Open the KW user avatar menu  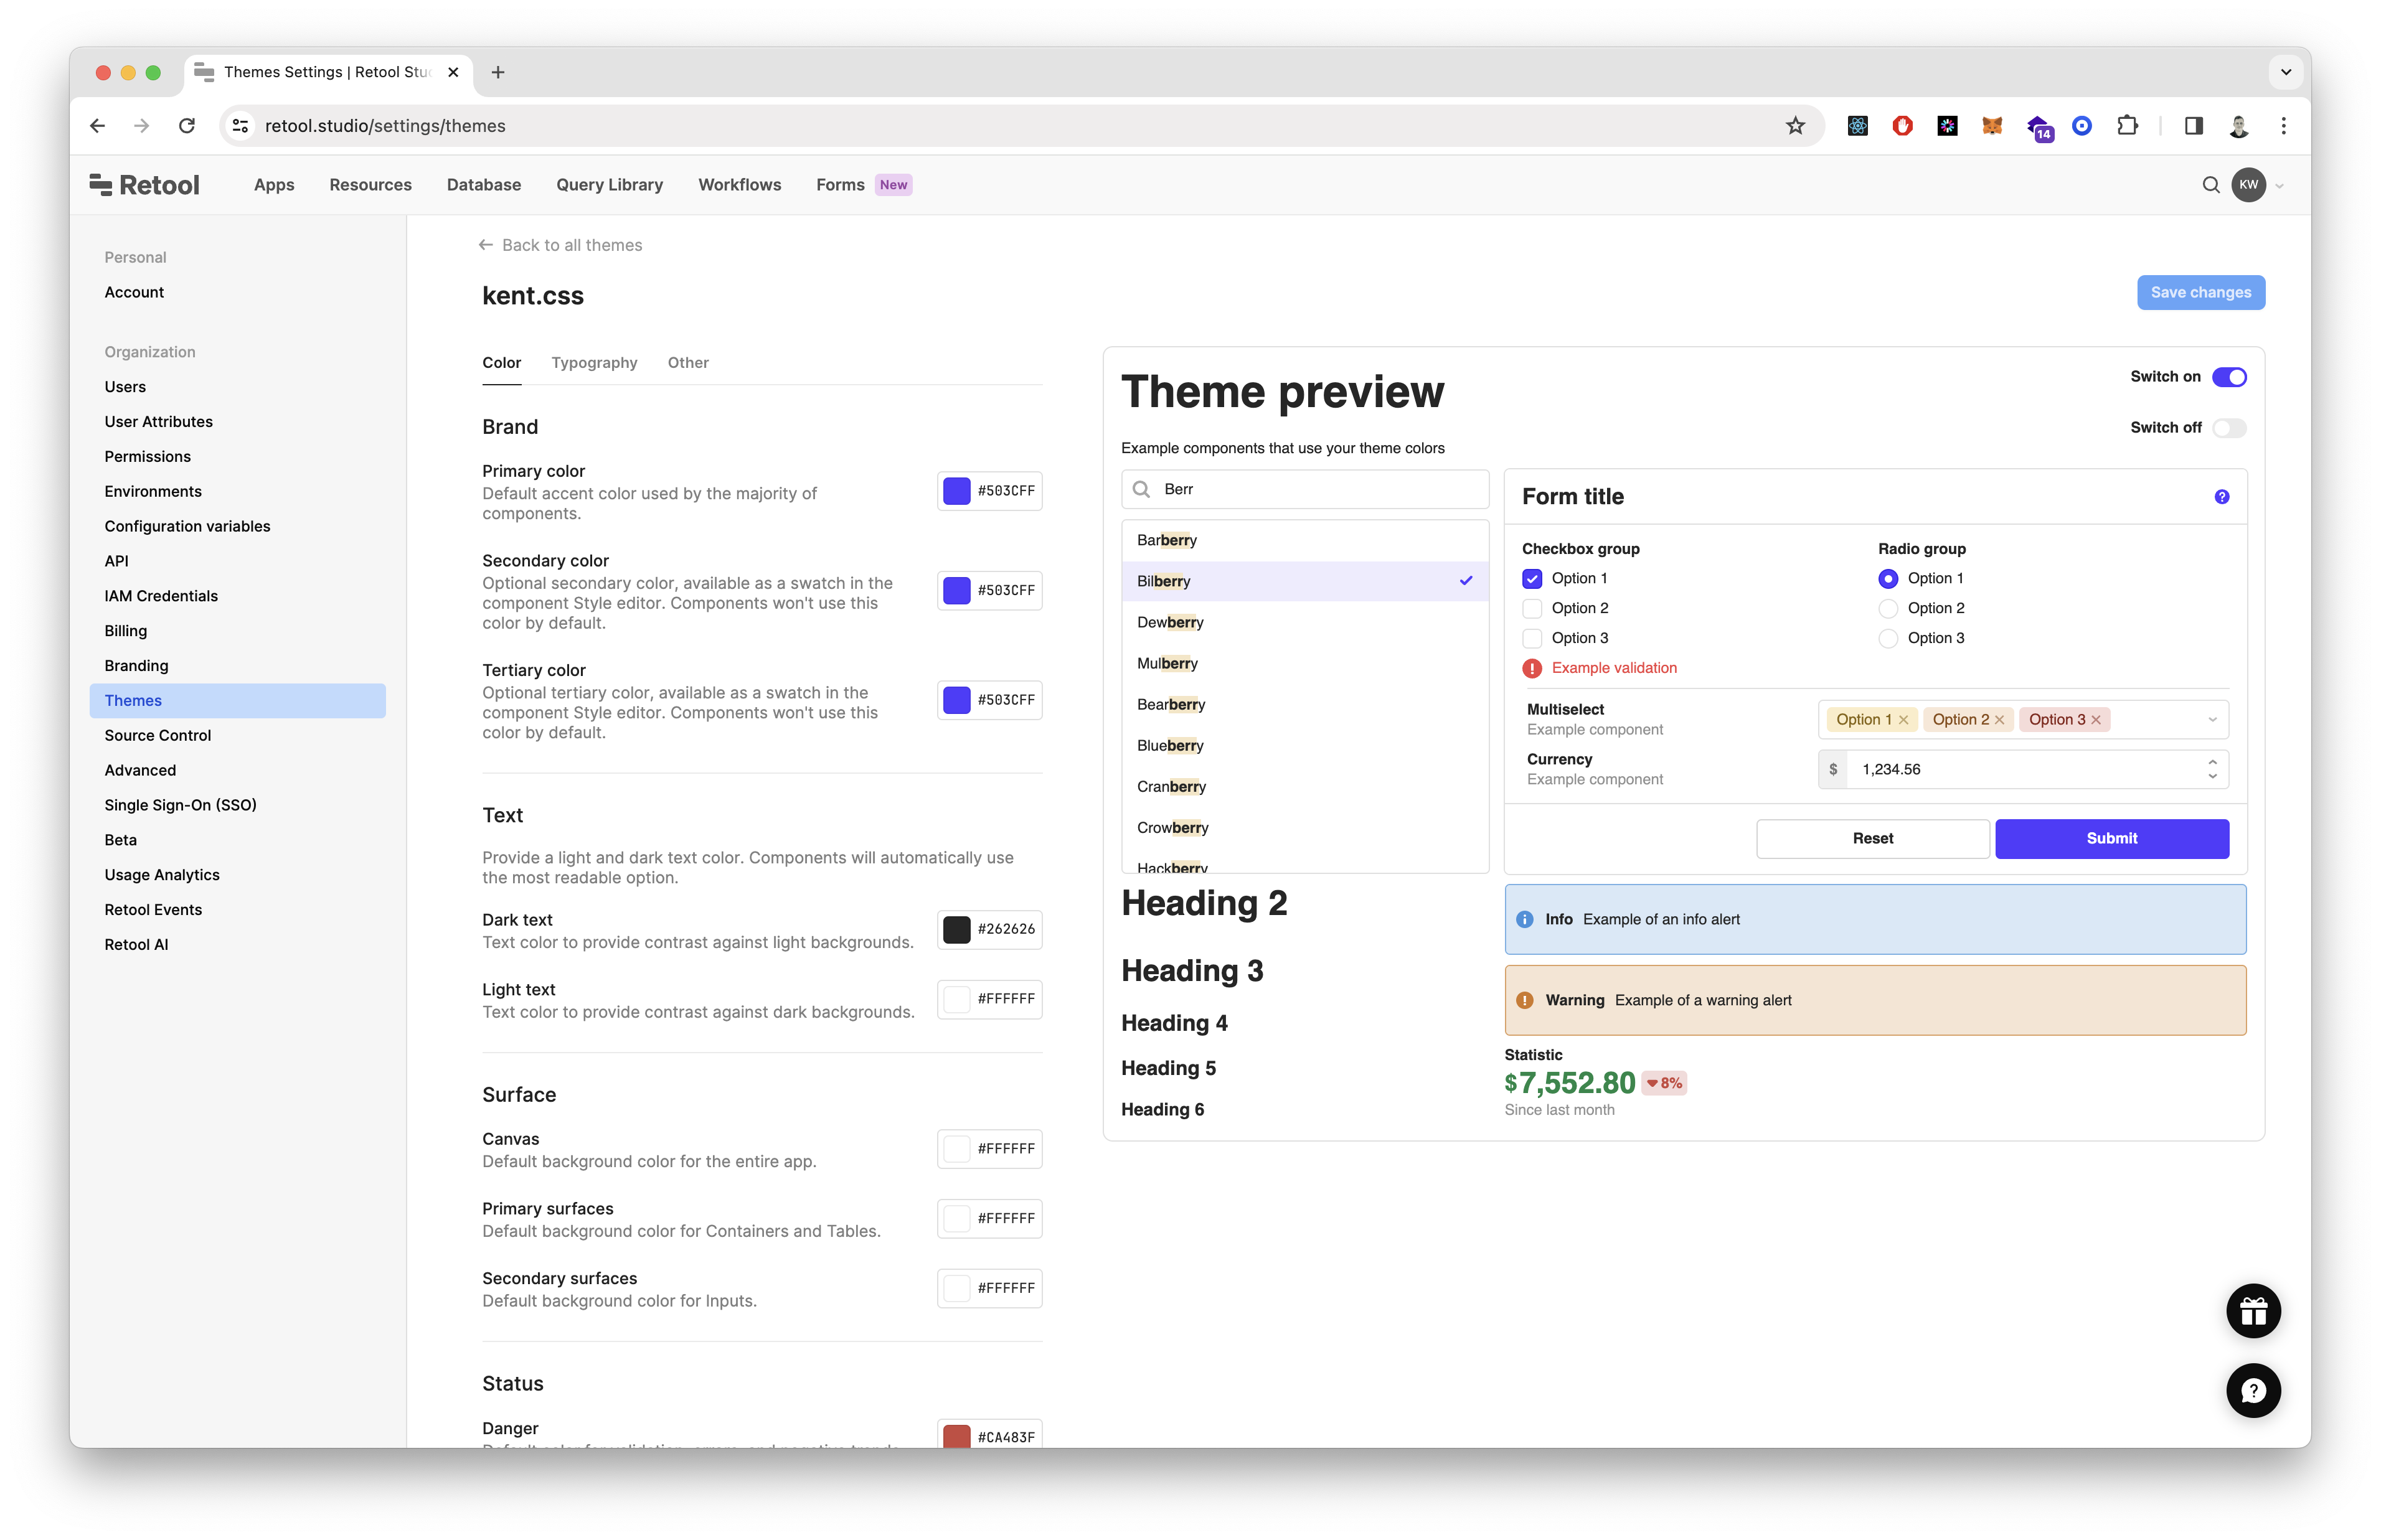point(2248,185)
